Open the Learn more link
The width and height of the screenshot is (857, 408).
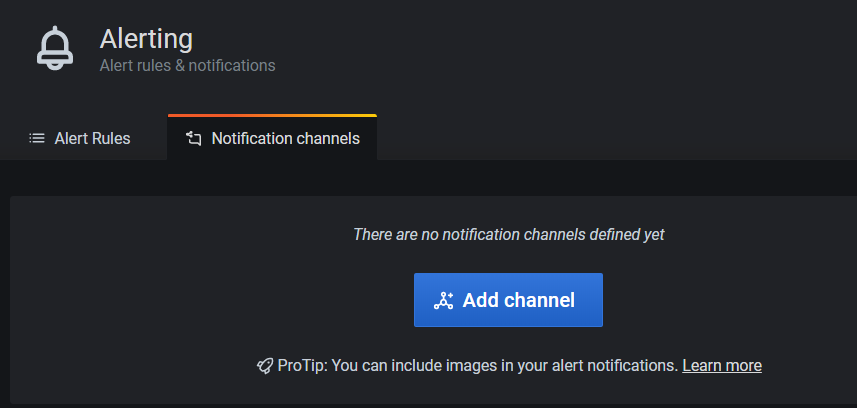coord(722,365)
